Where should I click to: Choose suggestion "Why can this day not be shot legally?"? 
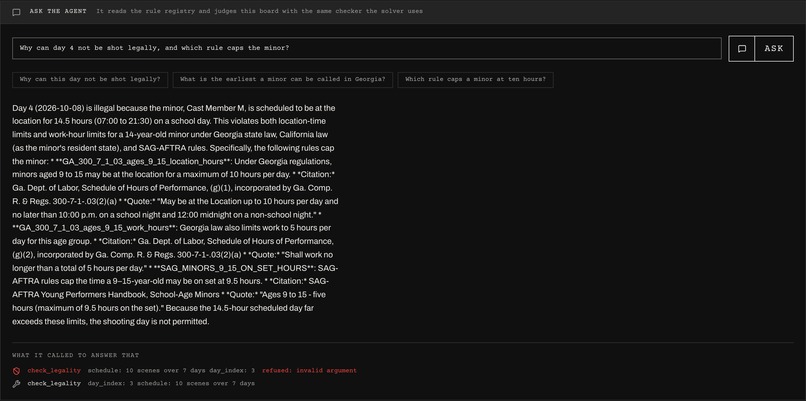coord(90,80)
